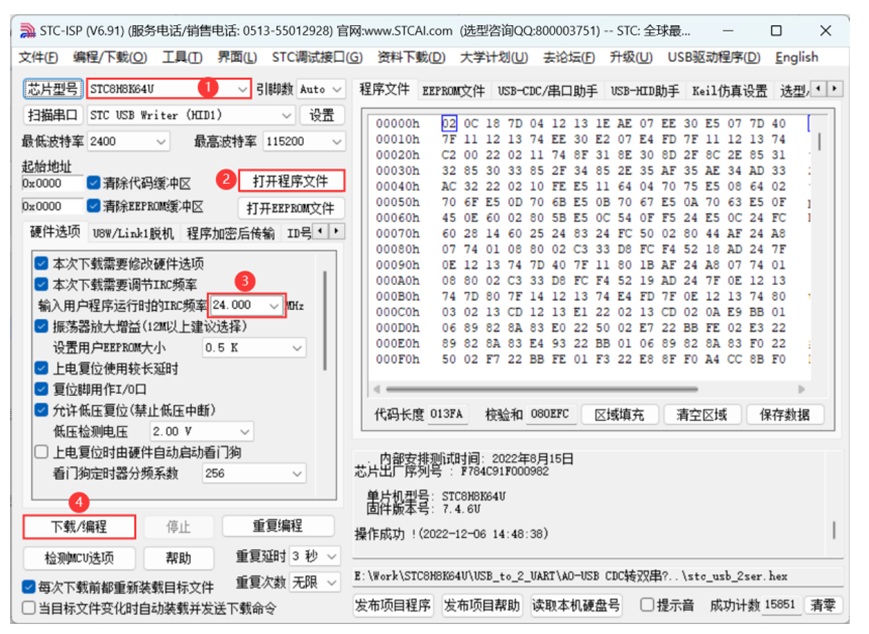Select hex byte 02 at address 00000h
The height and width of the screenshot is (634, 869).
449,123
